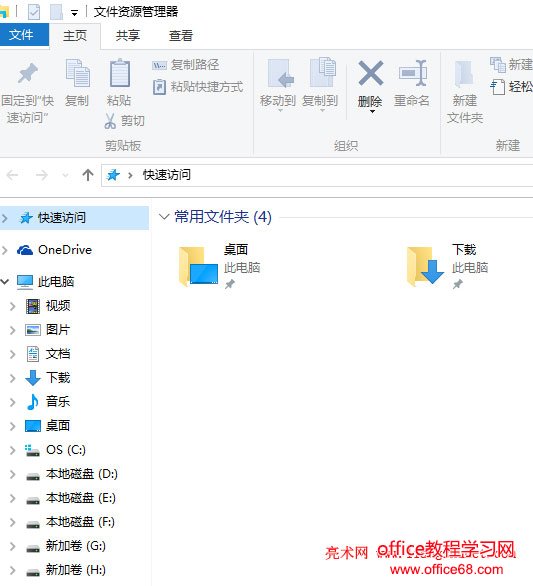Expand the 图片 tree node
The height and width of the screenshot is (586, 533).
[x=13, y=330]
